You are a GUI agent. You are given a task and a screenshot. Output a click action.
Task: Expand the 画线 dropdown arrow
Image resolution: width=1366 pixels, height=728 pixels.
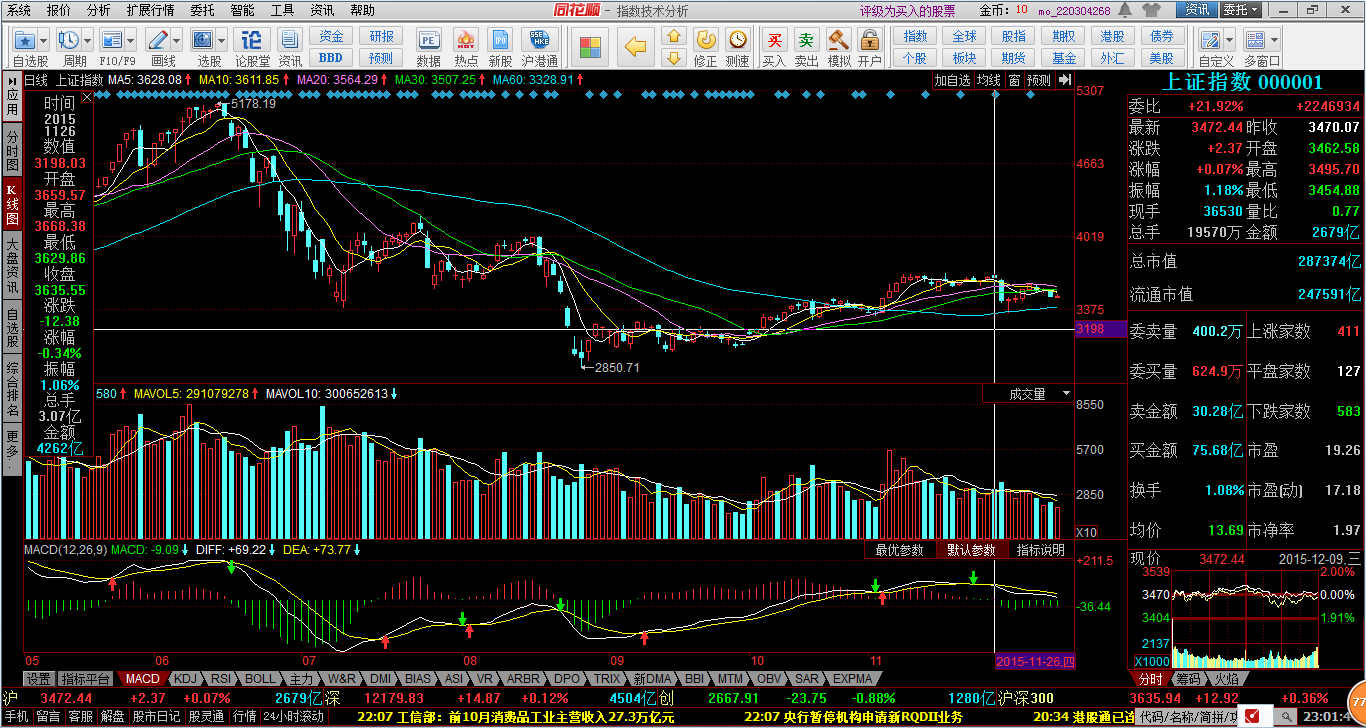[176, 40]
